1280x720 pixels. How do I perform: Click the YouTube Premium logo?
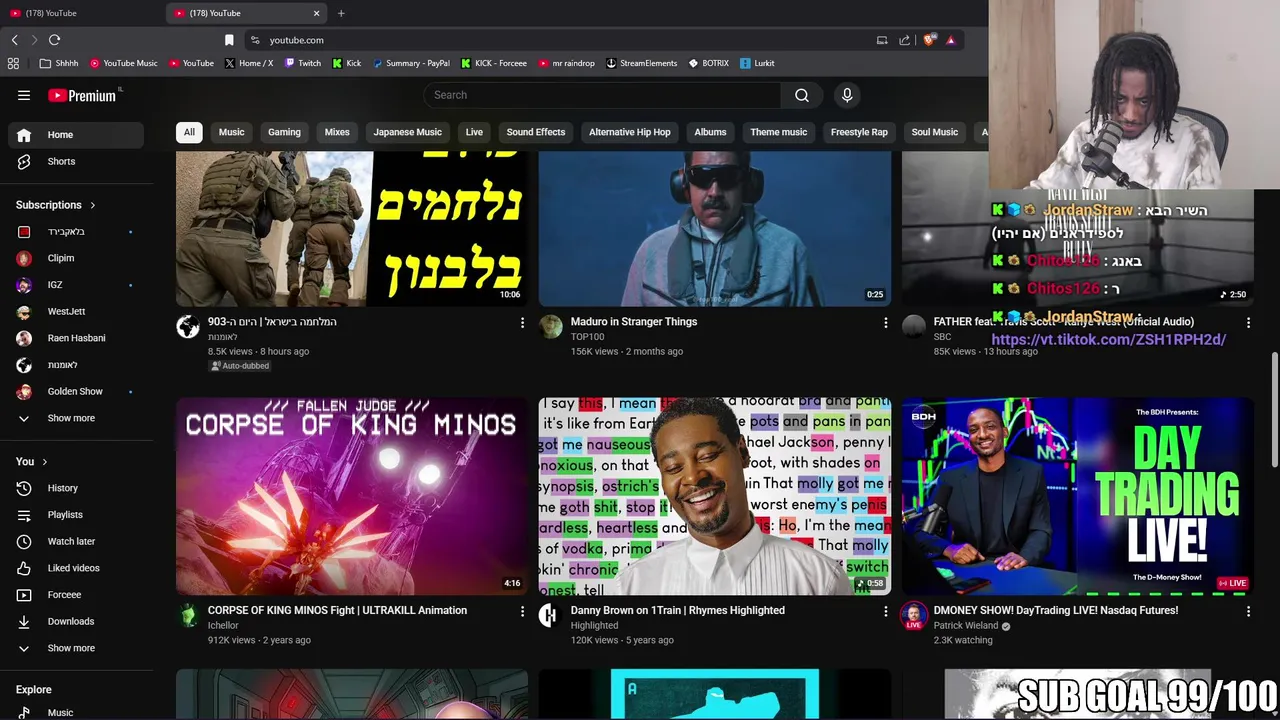coord(84,95)
